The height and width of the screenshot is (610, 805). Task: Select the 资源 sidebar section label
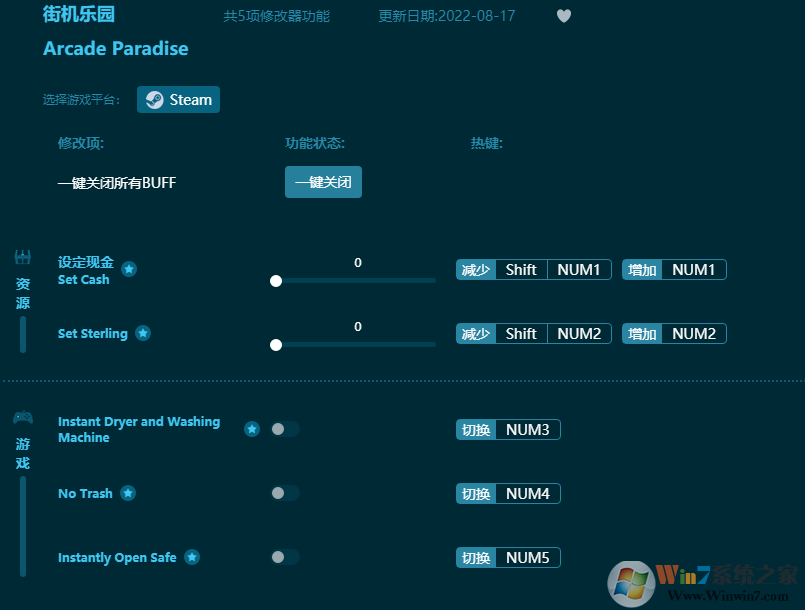pos(23,293)
